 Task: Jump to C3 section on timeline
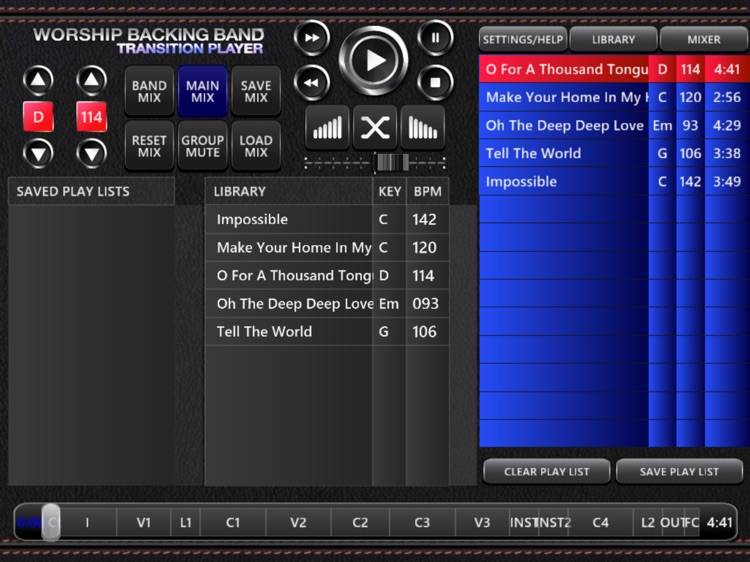point(422,522)
